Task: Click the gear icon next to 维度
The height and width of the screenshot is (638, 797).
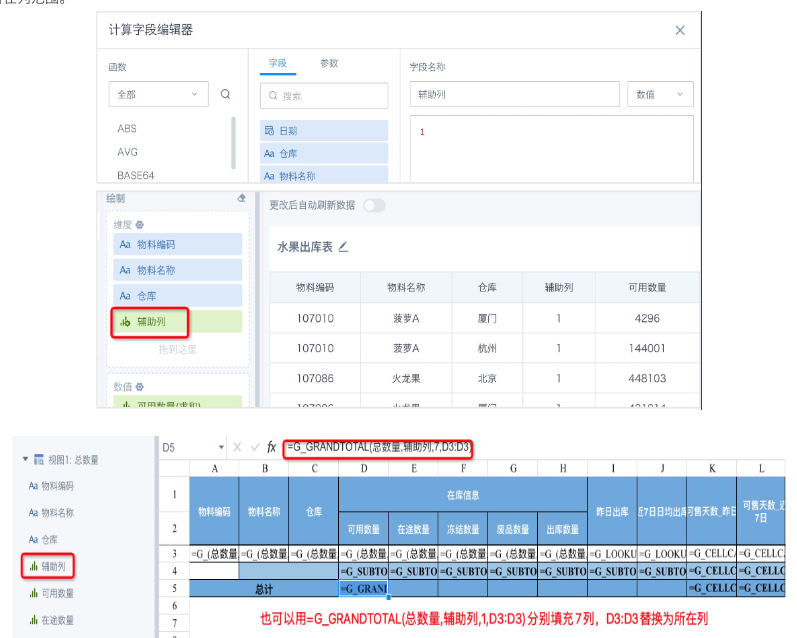Action: [139, 225]
